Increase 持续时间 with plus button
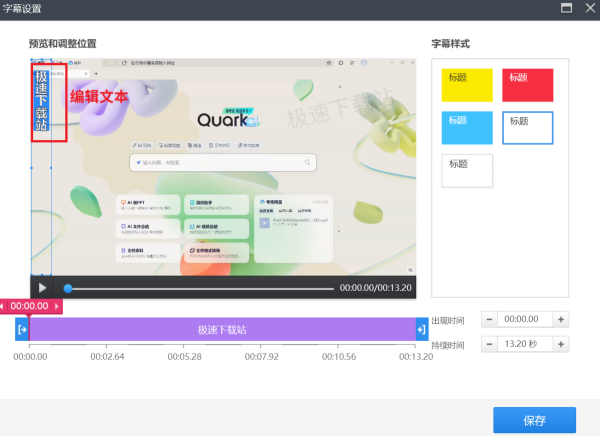 [562, 344]
